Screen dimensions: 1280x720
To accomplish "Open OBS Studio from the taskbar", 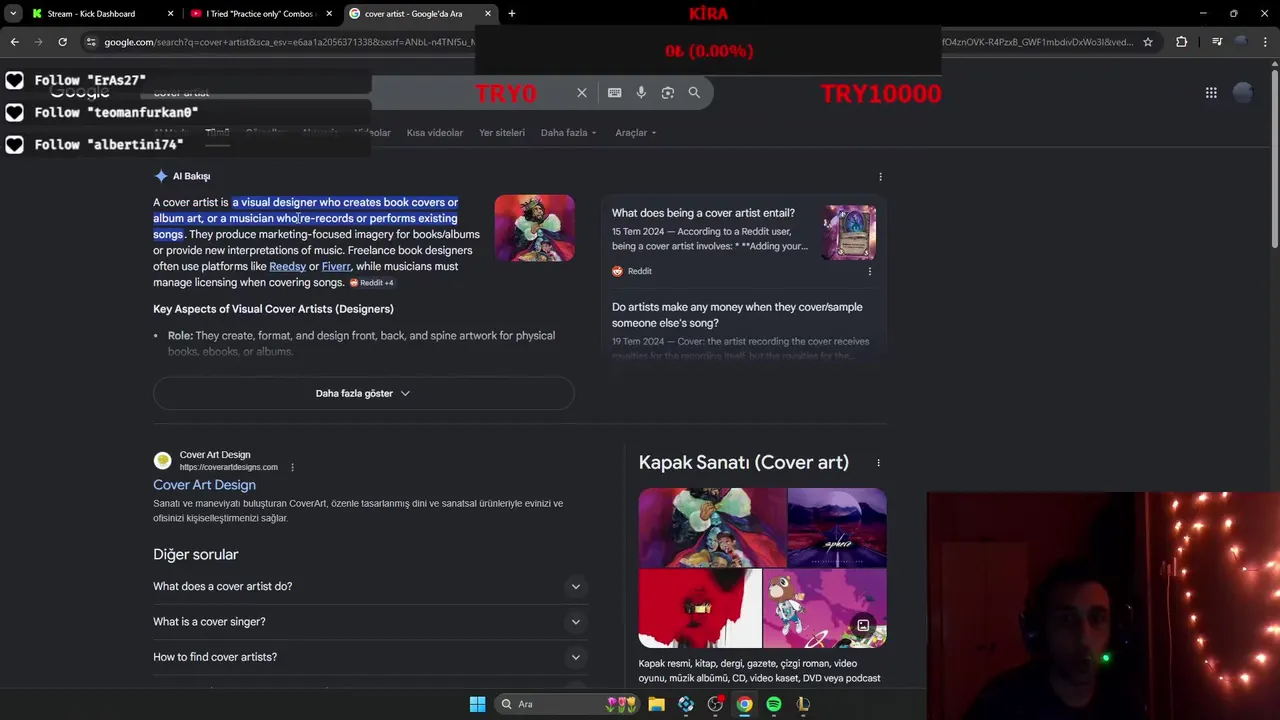I will coord(715,704).
